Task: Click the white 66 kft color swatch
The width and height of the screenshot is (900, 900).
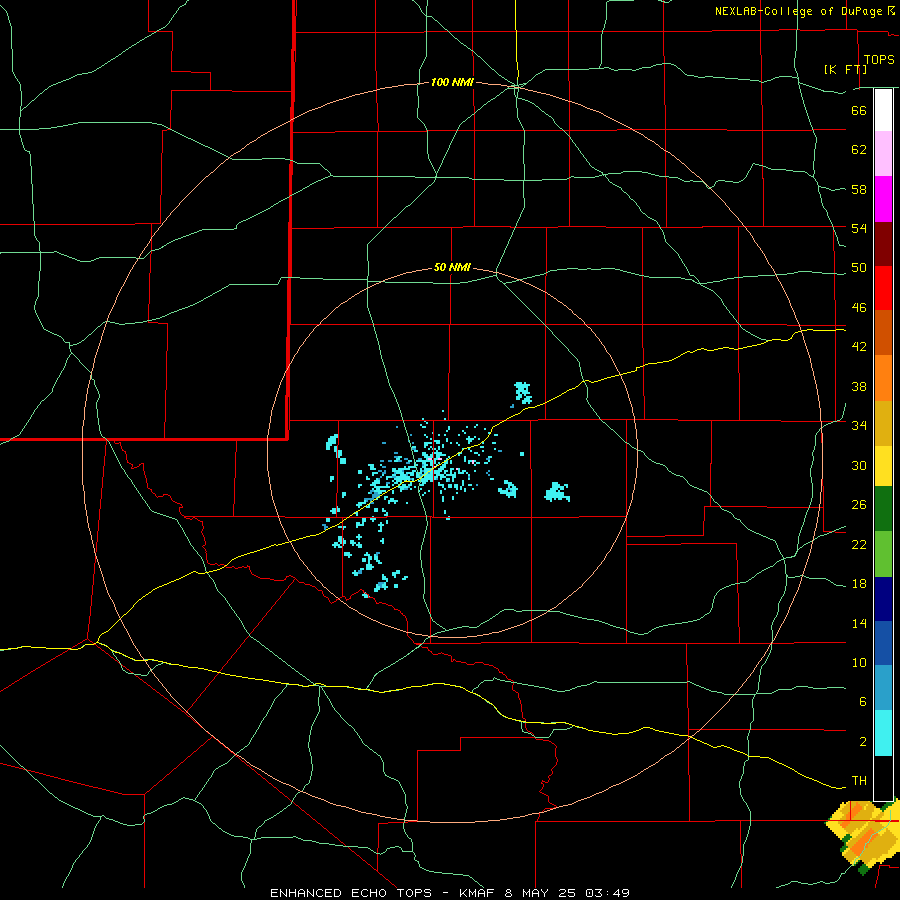Action: 883,110
